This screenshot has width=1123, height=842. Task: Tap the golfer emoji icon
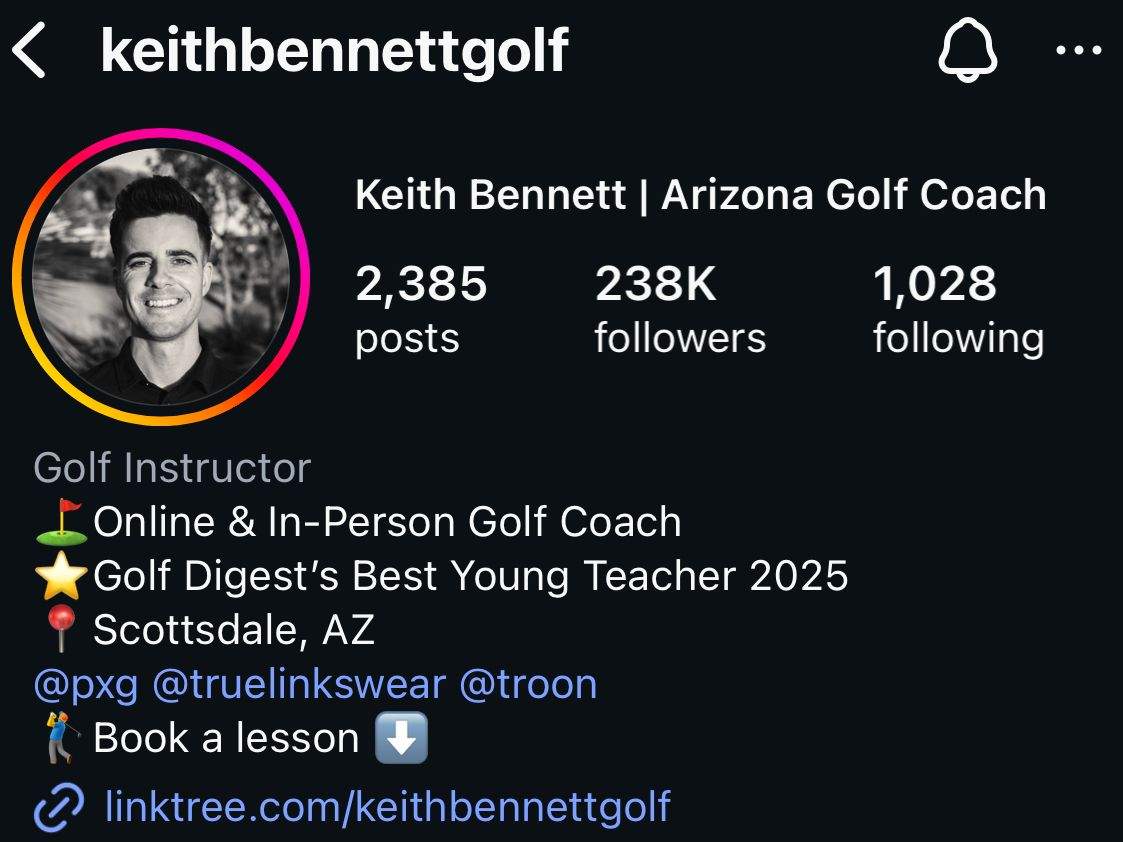coord(59,738)
